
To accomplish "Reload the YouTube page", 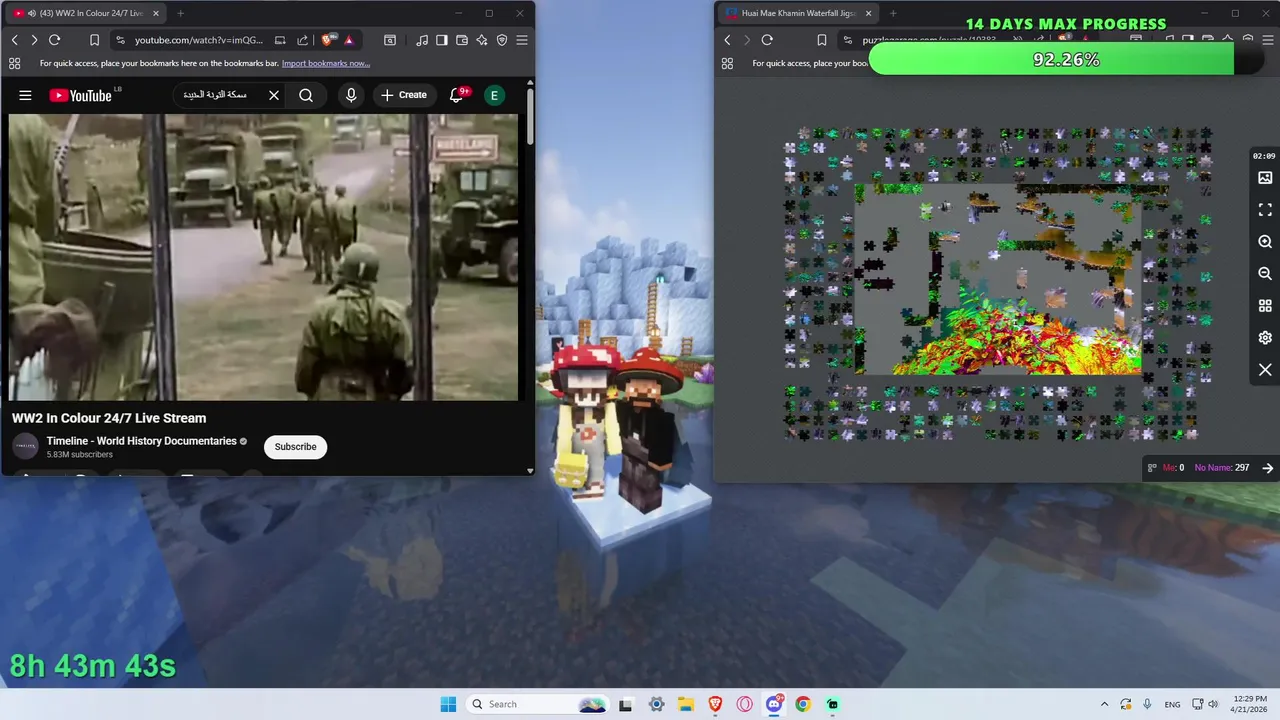I will pyautogui.click(x=55, y=40).
